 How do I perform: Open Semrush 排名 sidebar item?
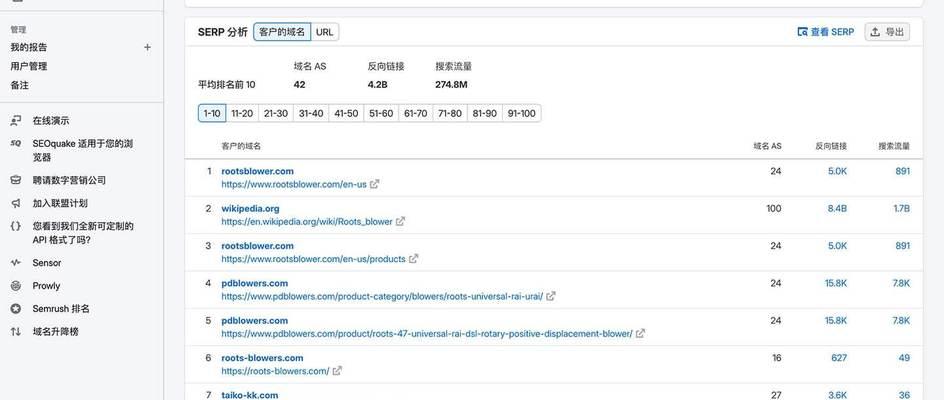pos(61,308)
